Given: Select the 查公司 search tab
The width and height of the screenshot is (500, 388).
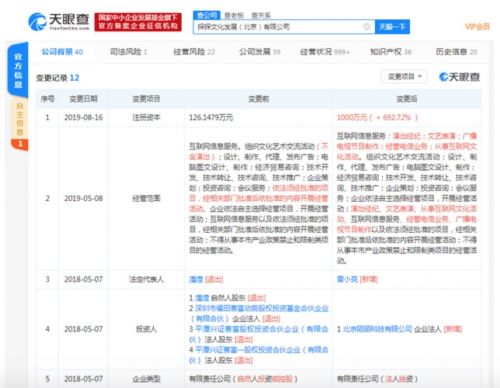Looking at the screenshot, I should (207, 15).
